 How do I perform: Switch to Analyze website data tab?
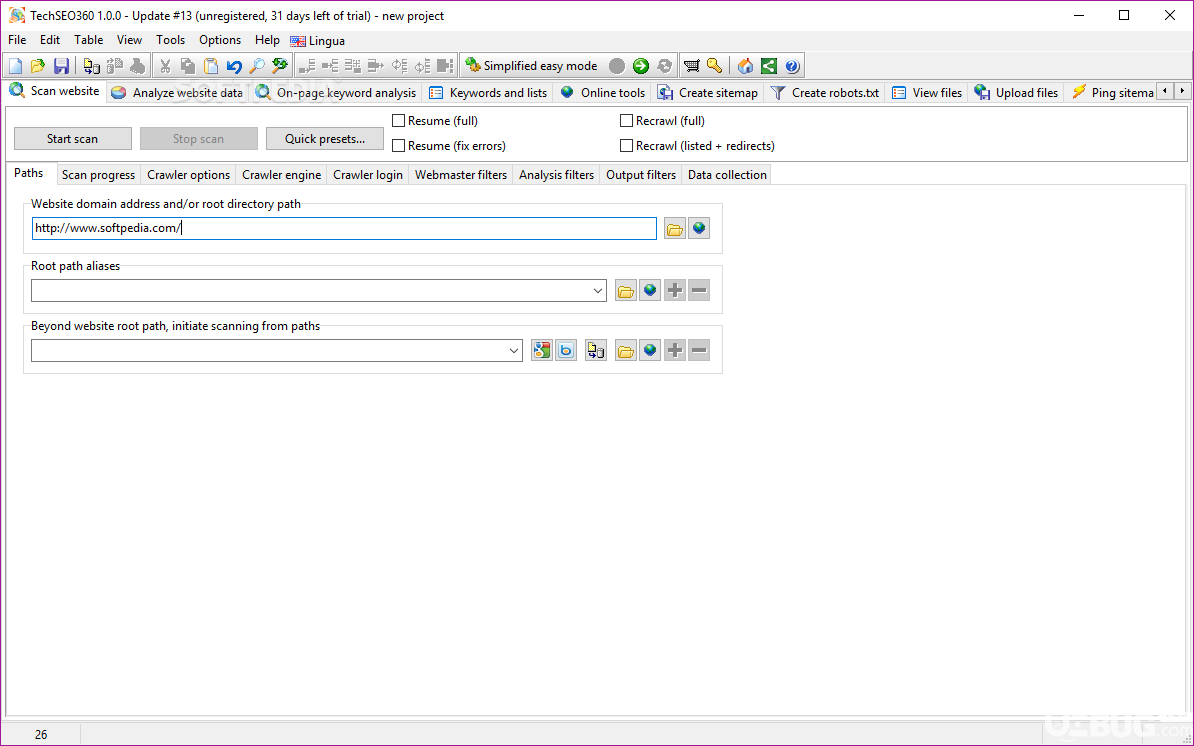click(177, 93)
